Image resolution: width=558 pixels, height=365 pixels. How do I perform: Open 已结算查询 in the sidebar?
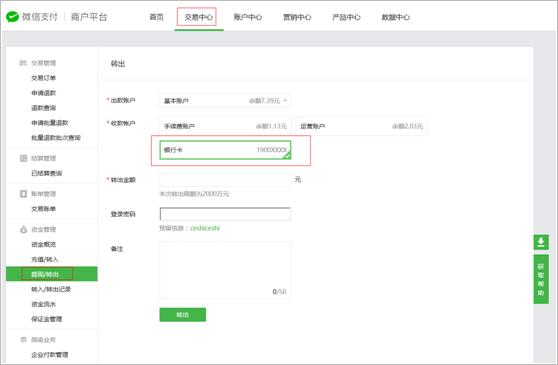point(47,173)
